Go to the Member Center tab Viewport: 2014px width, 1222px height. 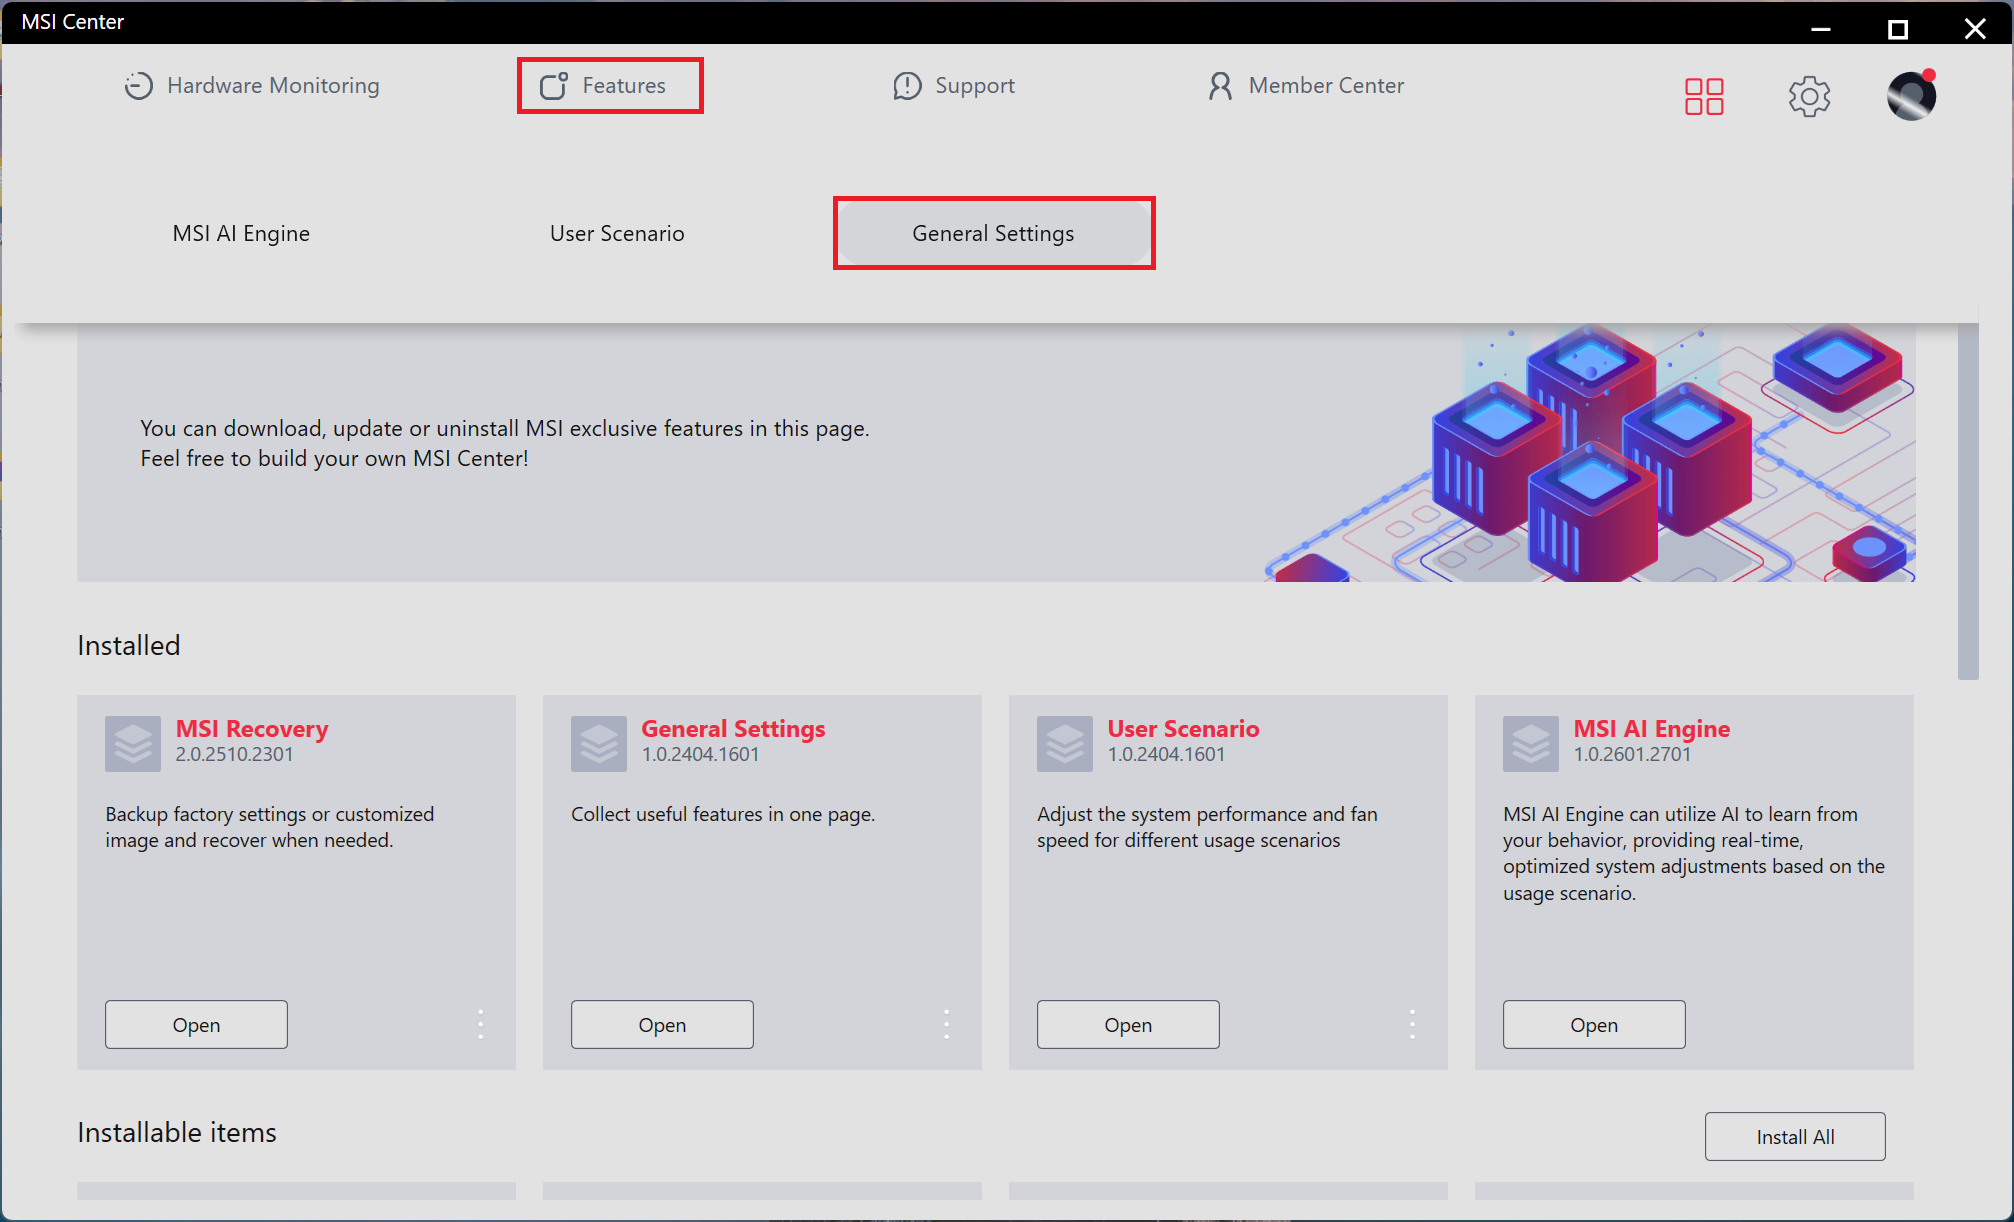[1305, 86]
